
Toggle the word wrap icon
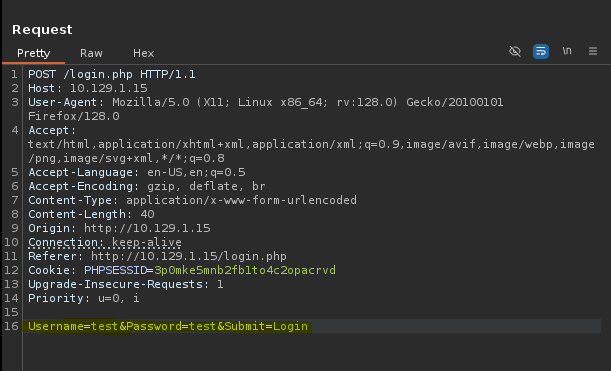pyautogui.click(x=541, y=51)
